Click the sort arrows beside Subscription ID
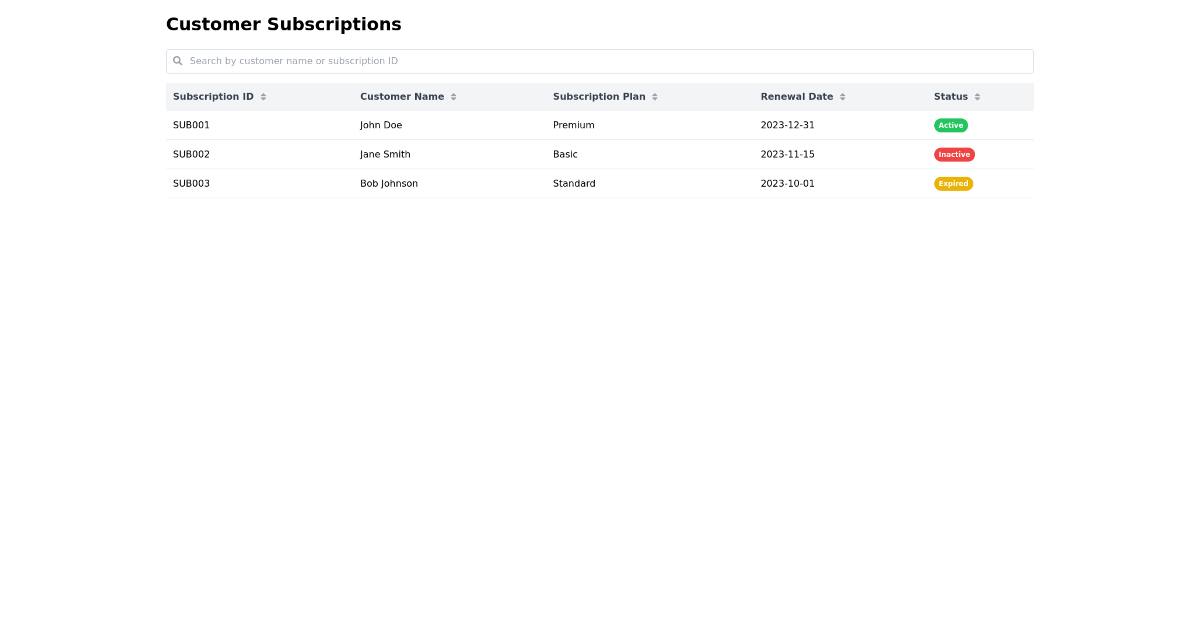 (x=262, y=96)
